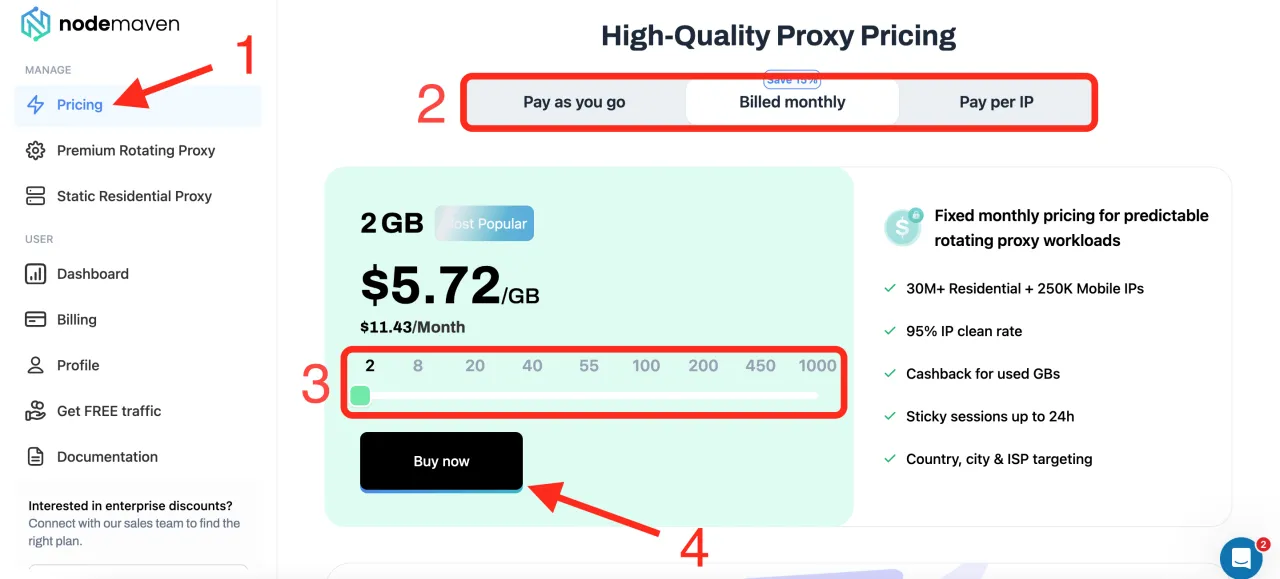This screenshot has width=1280, height=579.
Task: Click the Static Residential Proxy server icon
Action: [36, 196]
